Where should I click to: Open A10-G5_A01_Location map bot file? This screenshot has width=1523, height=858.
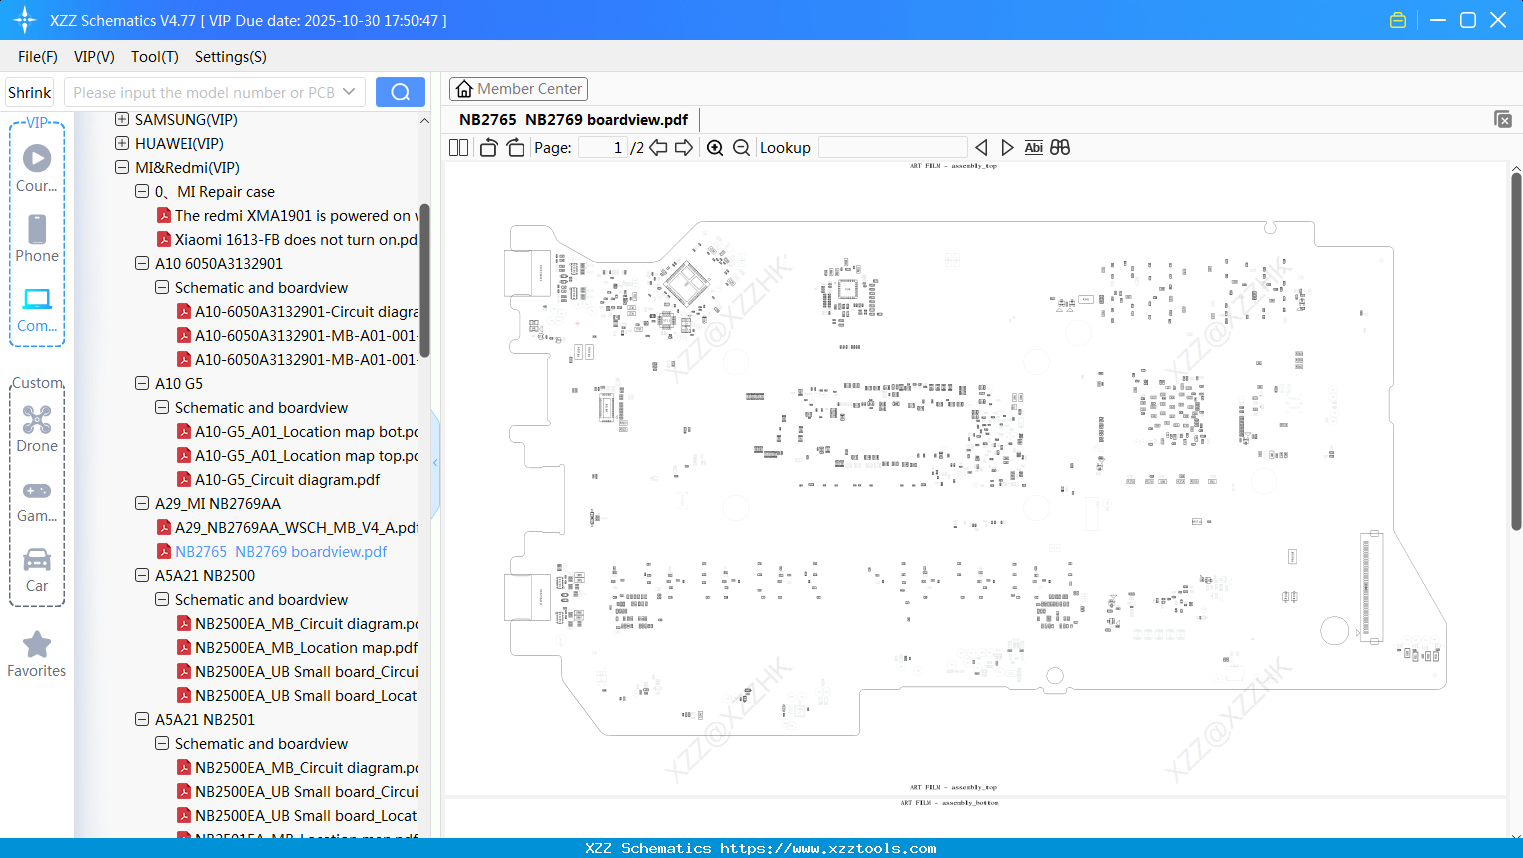tap(306, 432)
